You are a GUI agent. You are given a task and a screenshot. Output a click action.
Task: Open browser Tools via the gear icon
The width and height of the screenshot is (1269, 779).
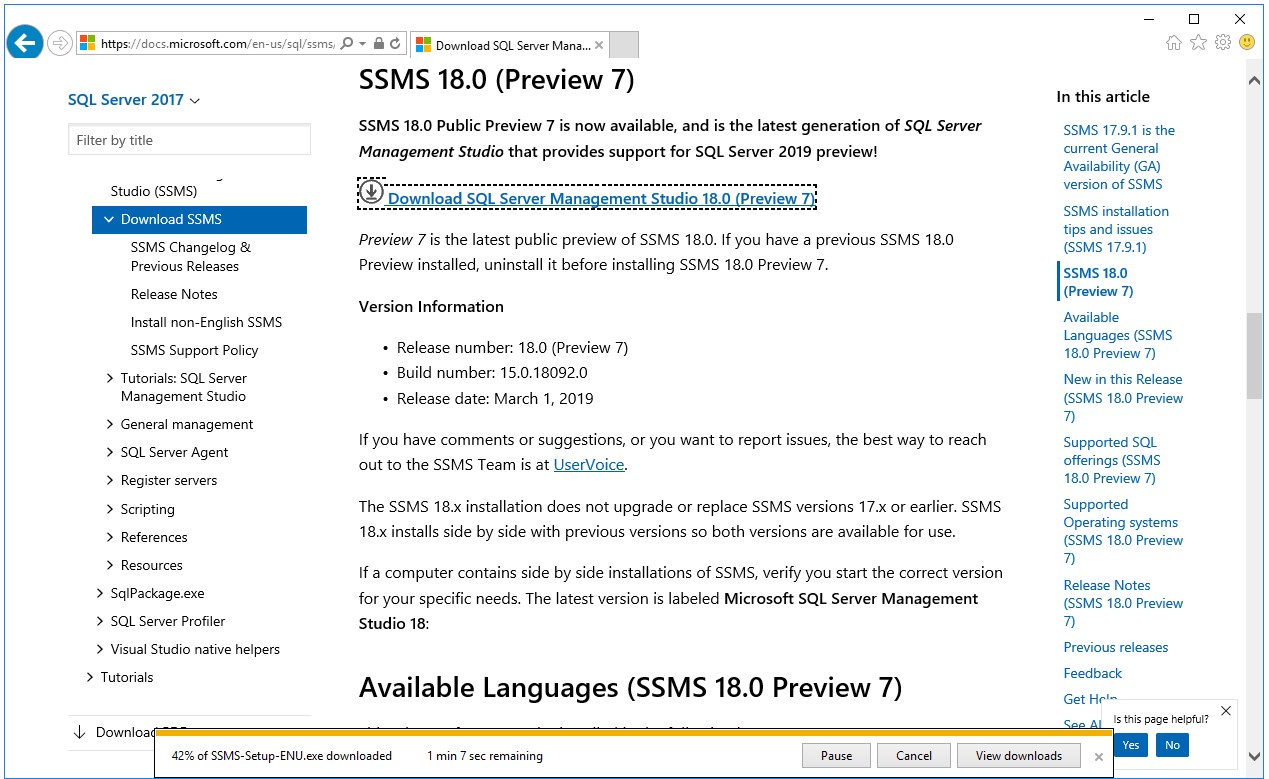[x=1222, y=44]
